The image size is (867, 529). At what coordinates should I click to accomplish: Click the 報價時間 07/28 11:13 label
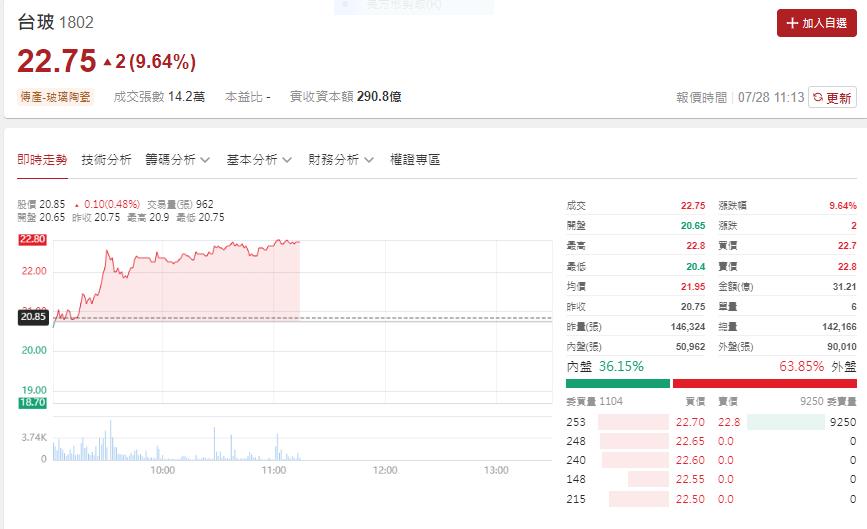[740, 97]
